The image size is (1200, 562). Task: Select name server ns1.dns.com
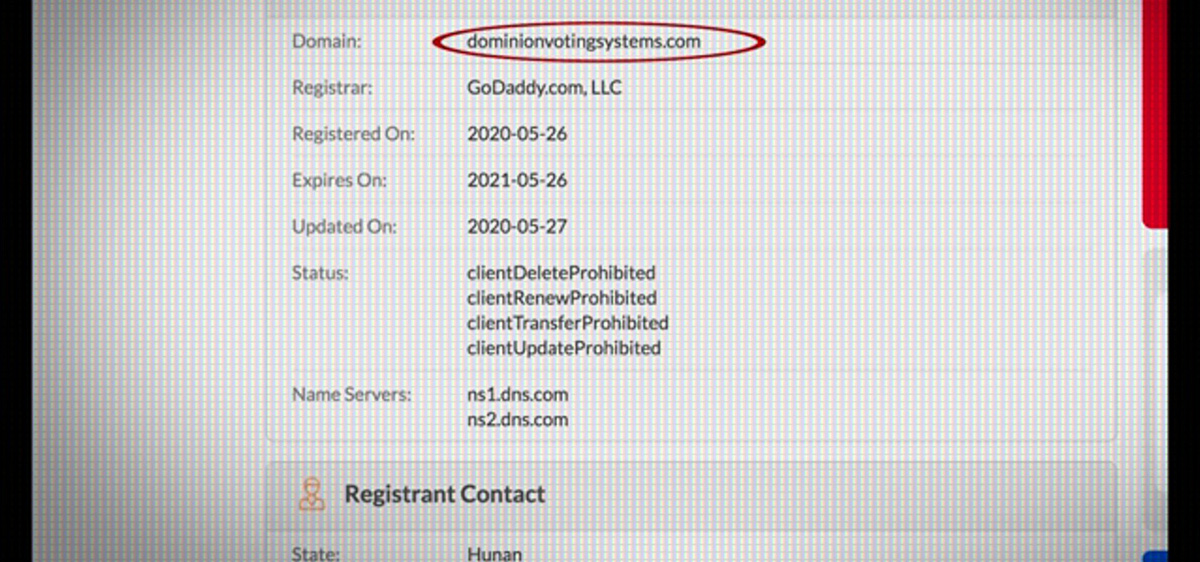pos(517,394)
